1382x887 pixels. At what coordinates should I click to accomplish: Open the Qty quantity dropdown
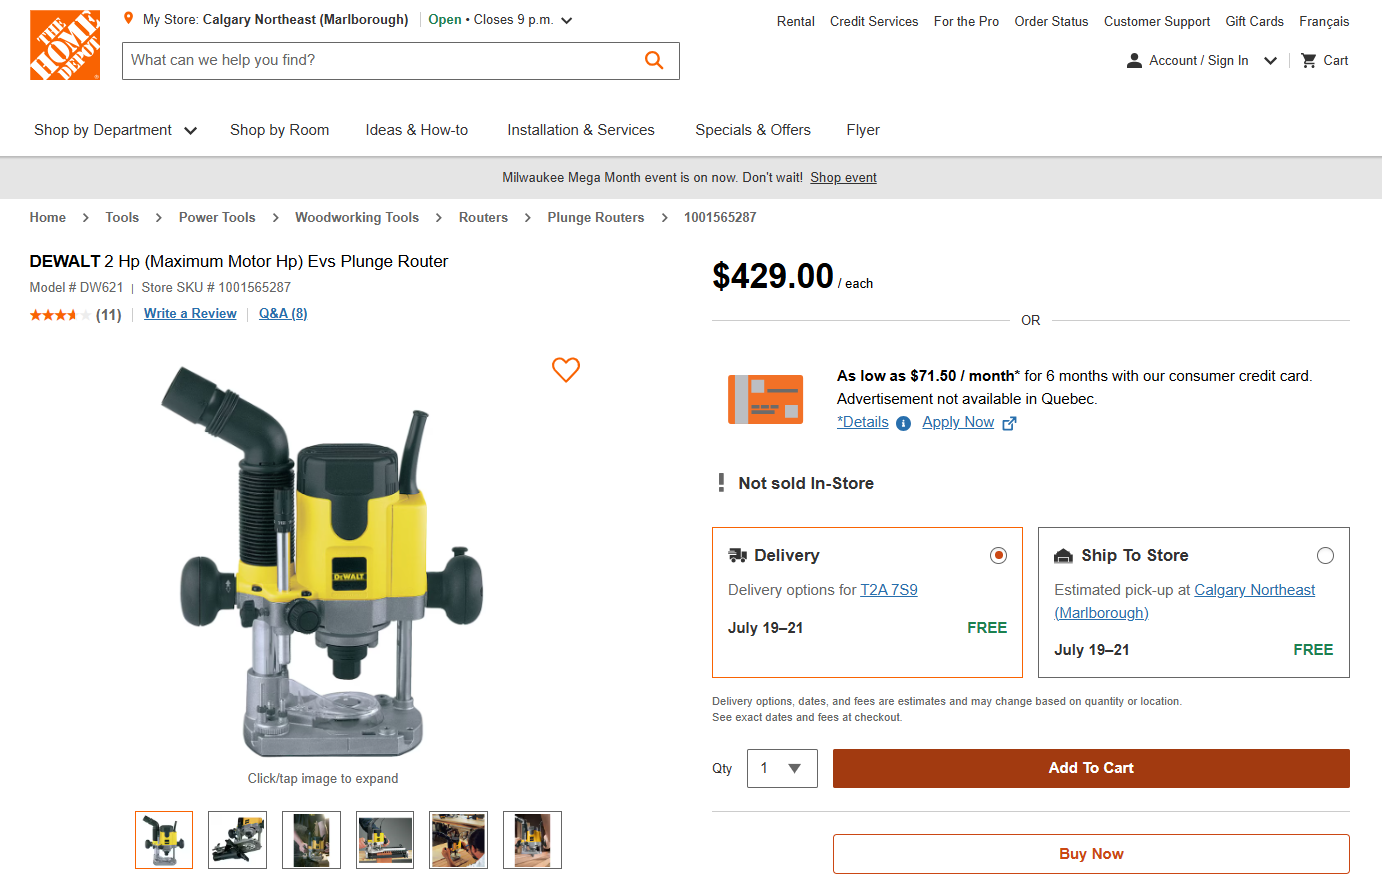[782, 768]
